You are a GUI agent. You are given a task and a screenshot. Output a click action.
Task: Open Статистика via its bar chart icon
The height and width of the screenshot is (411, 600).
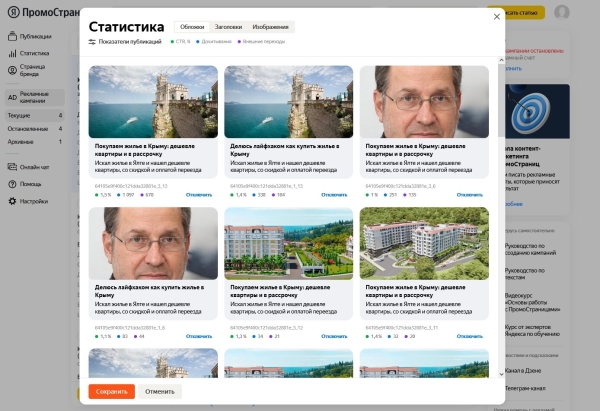coord(12,53)
